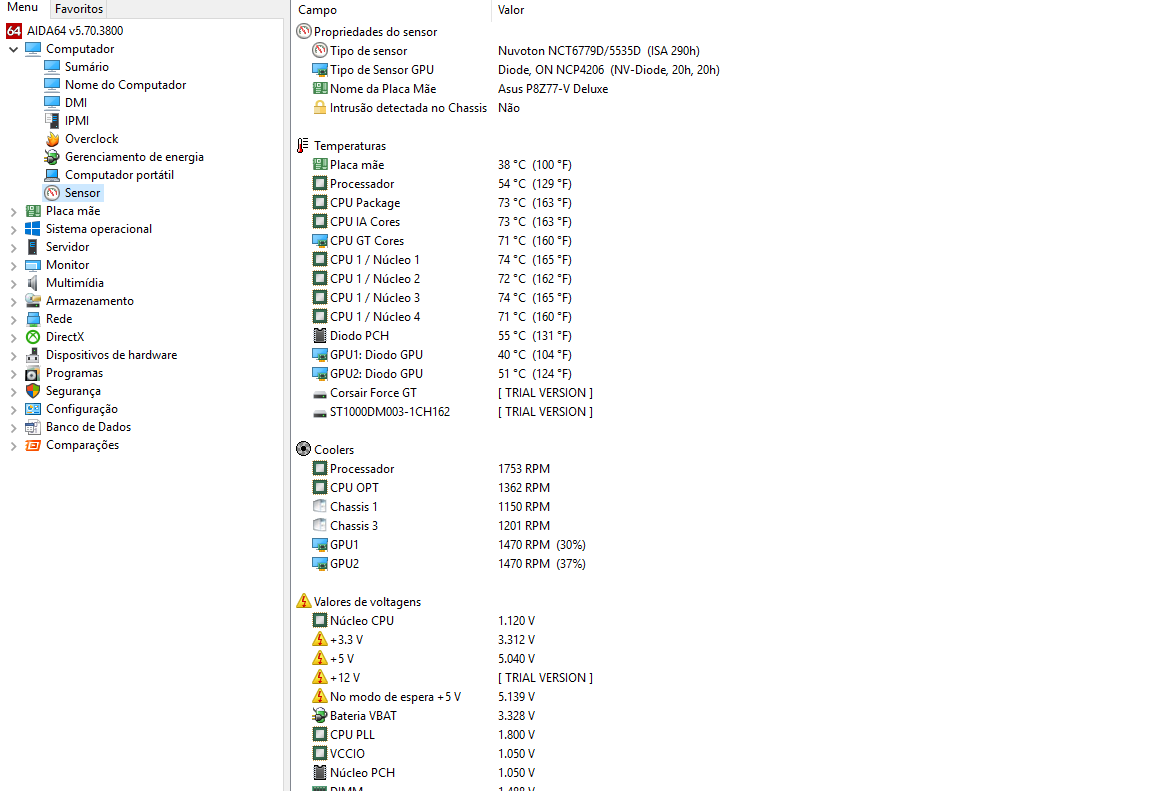Select the Servidor tree label
This screenshot has width=1152, height=791.
pyautogui.click(x=67, y=248)
